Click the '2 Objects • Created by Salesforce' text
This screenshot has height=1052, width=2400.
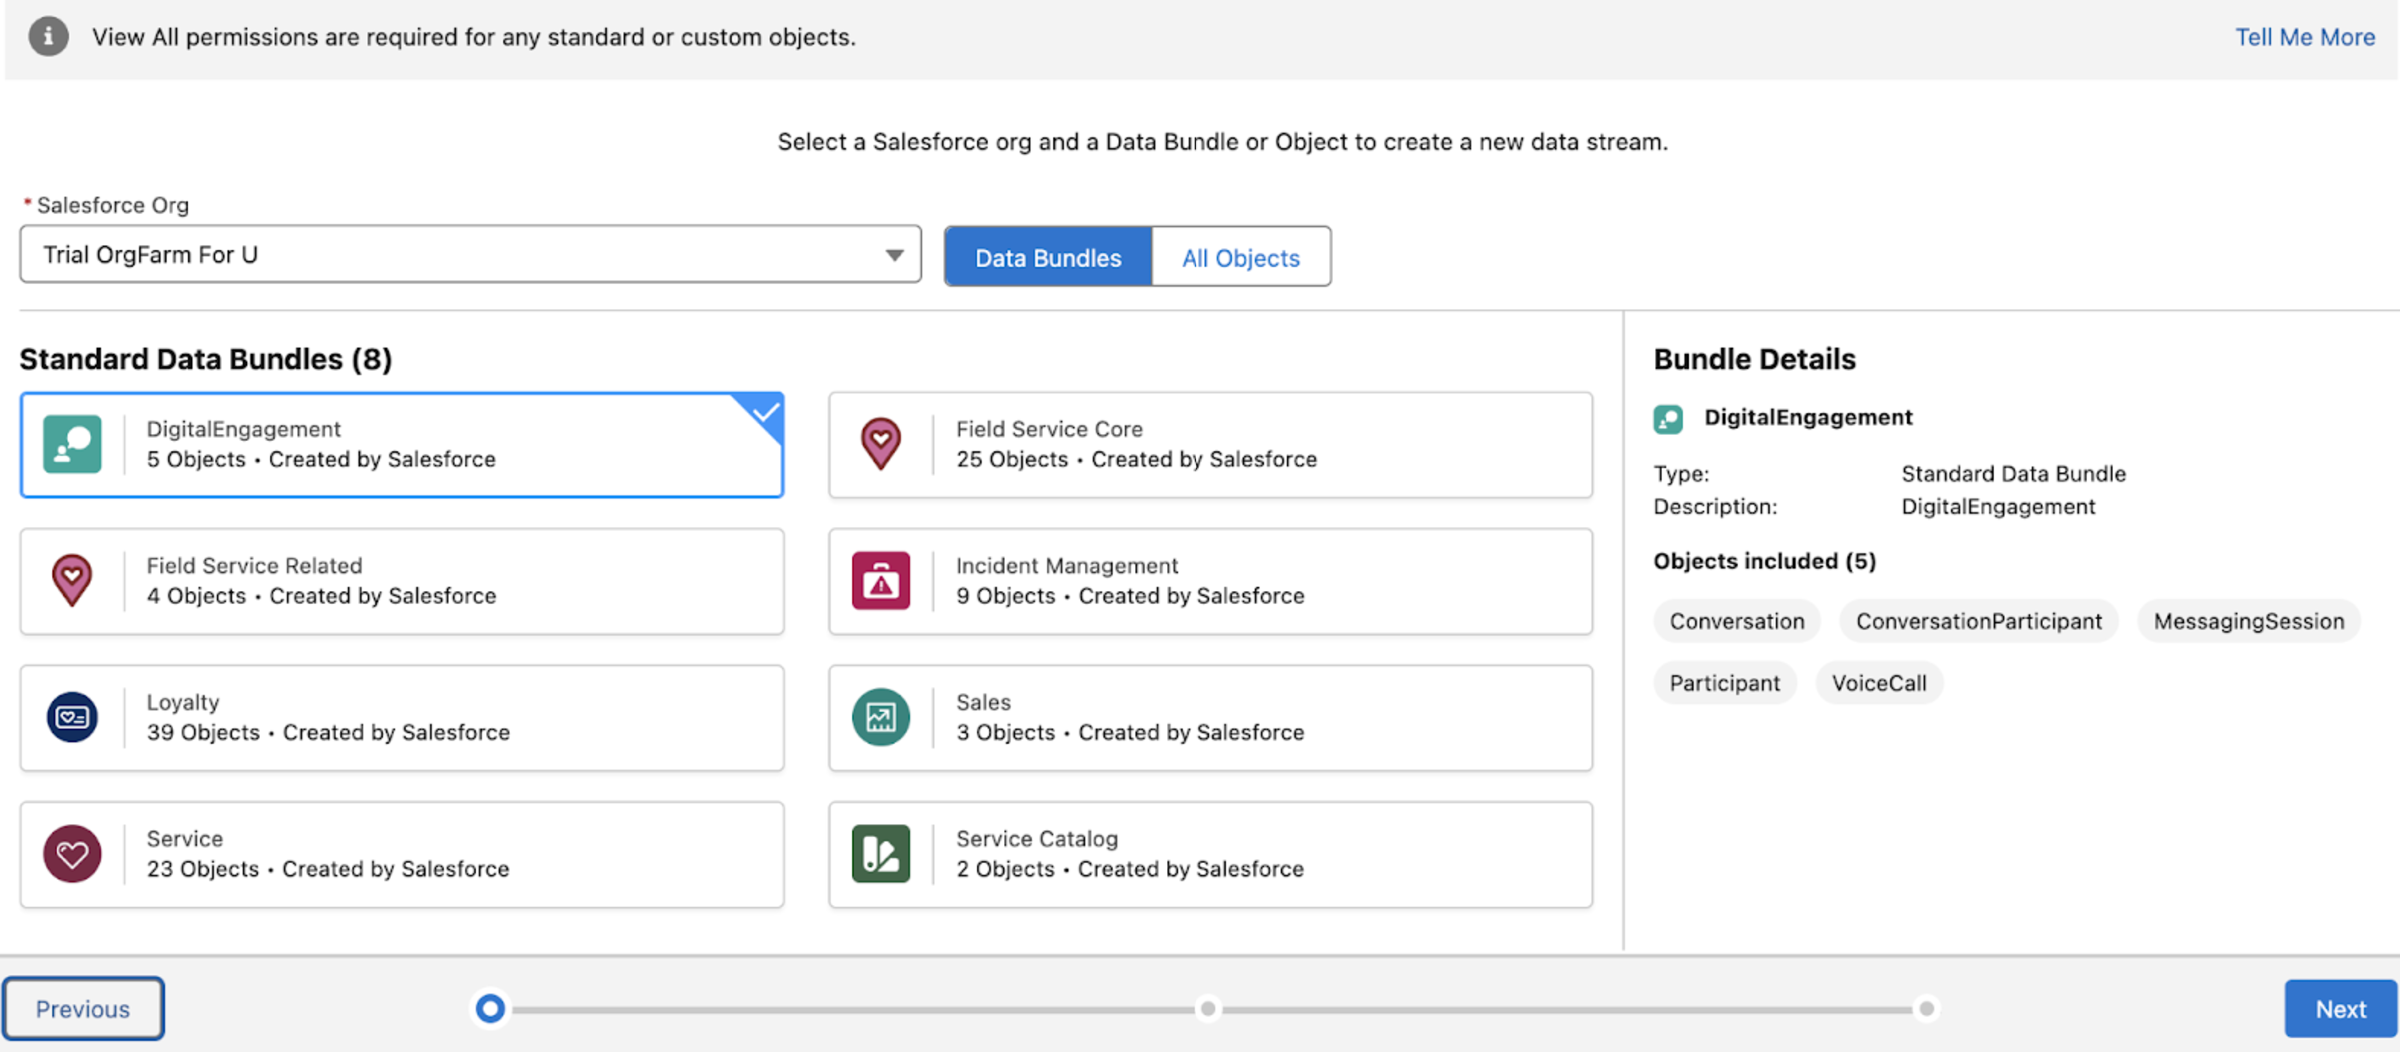1130,869
